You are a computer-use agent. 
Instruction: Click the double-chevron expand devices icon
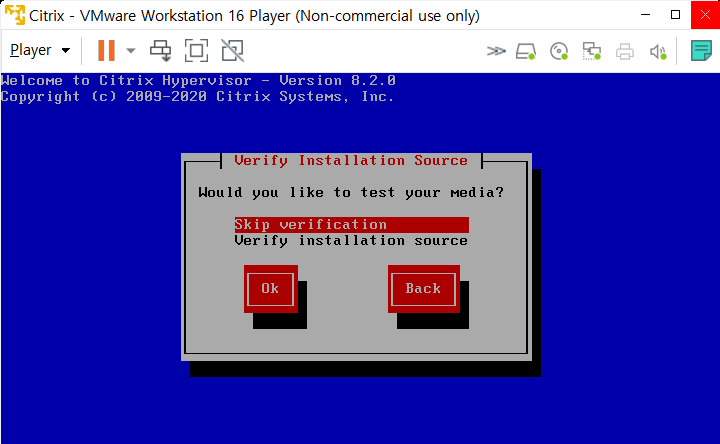pos(496,51)
